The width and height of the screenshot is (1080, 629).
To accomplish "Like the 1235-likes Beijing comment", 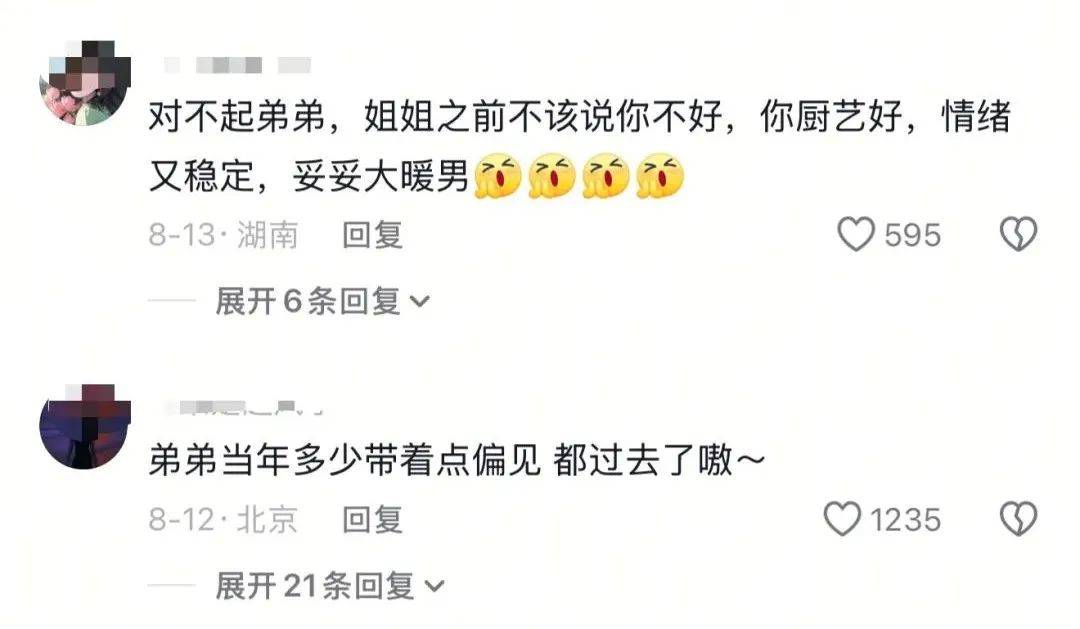I will pyautogui.click(x=843, y=519).
